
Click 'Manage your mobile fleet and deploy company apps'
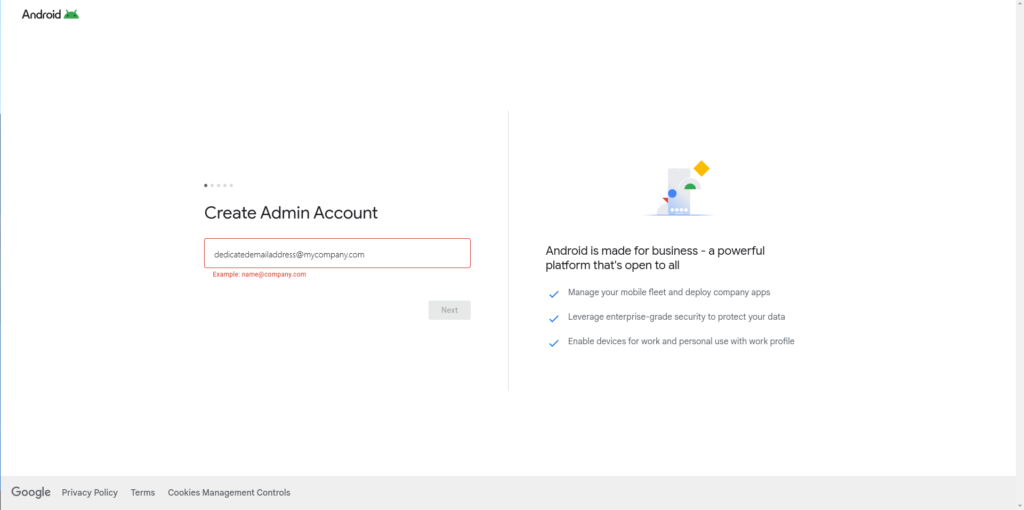click(669, 293)
